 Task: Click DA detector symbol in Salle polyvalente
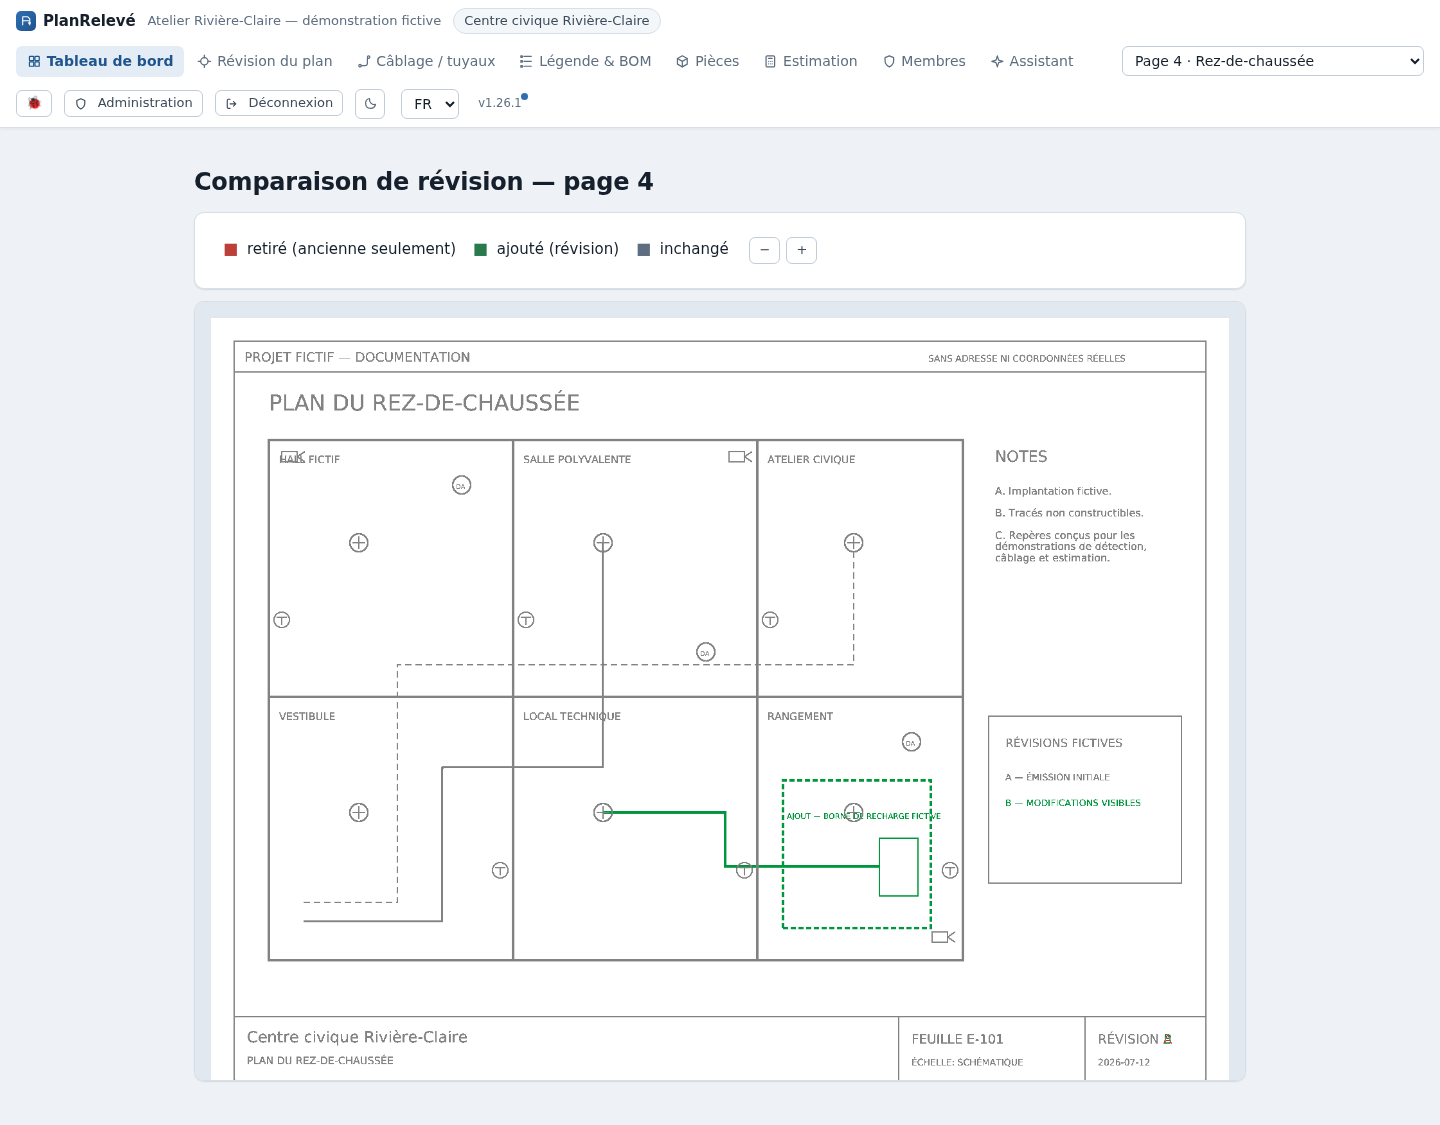tap(706, 652)
